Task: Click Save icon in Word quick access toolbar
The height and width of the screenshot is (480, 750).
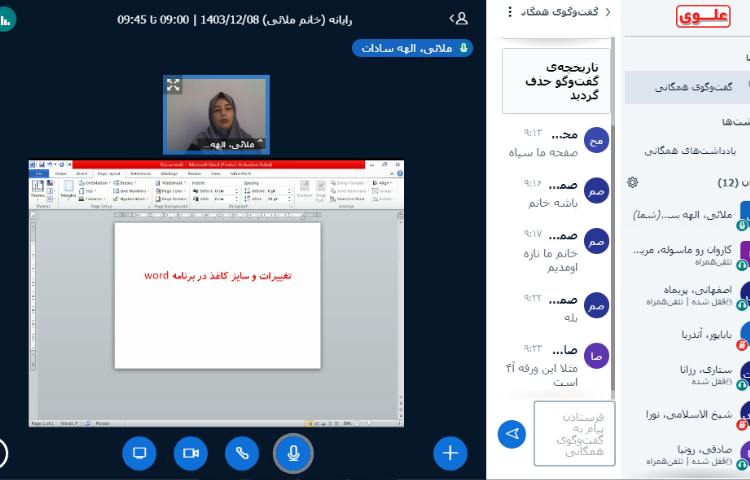Action: [42, 164]
